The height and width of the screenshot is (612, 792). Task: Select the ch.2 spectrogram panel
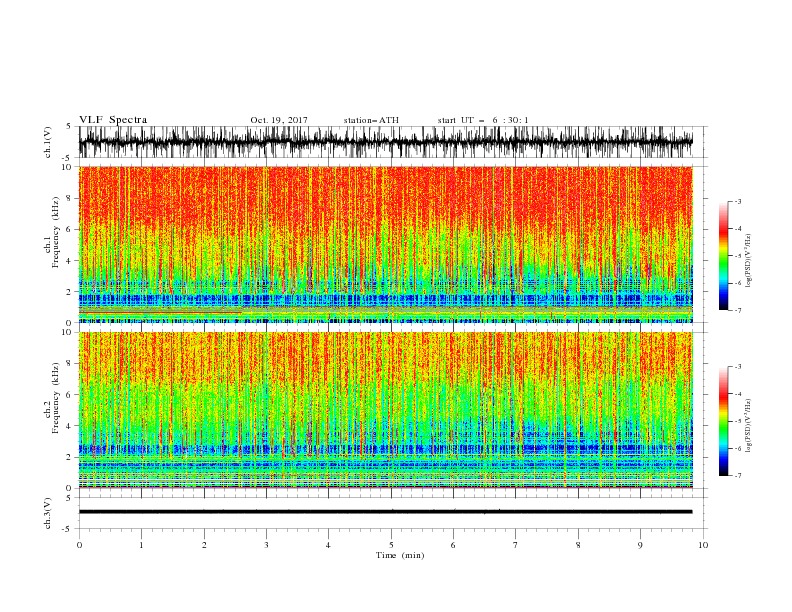coord(385,410)
